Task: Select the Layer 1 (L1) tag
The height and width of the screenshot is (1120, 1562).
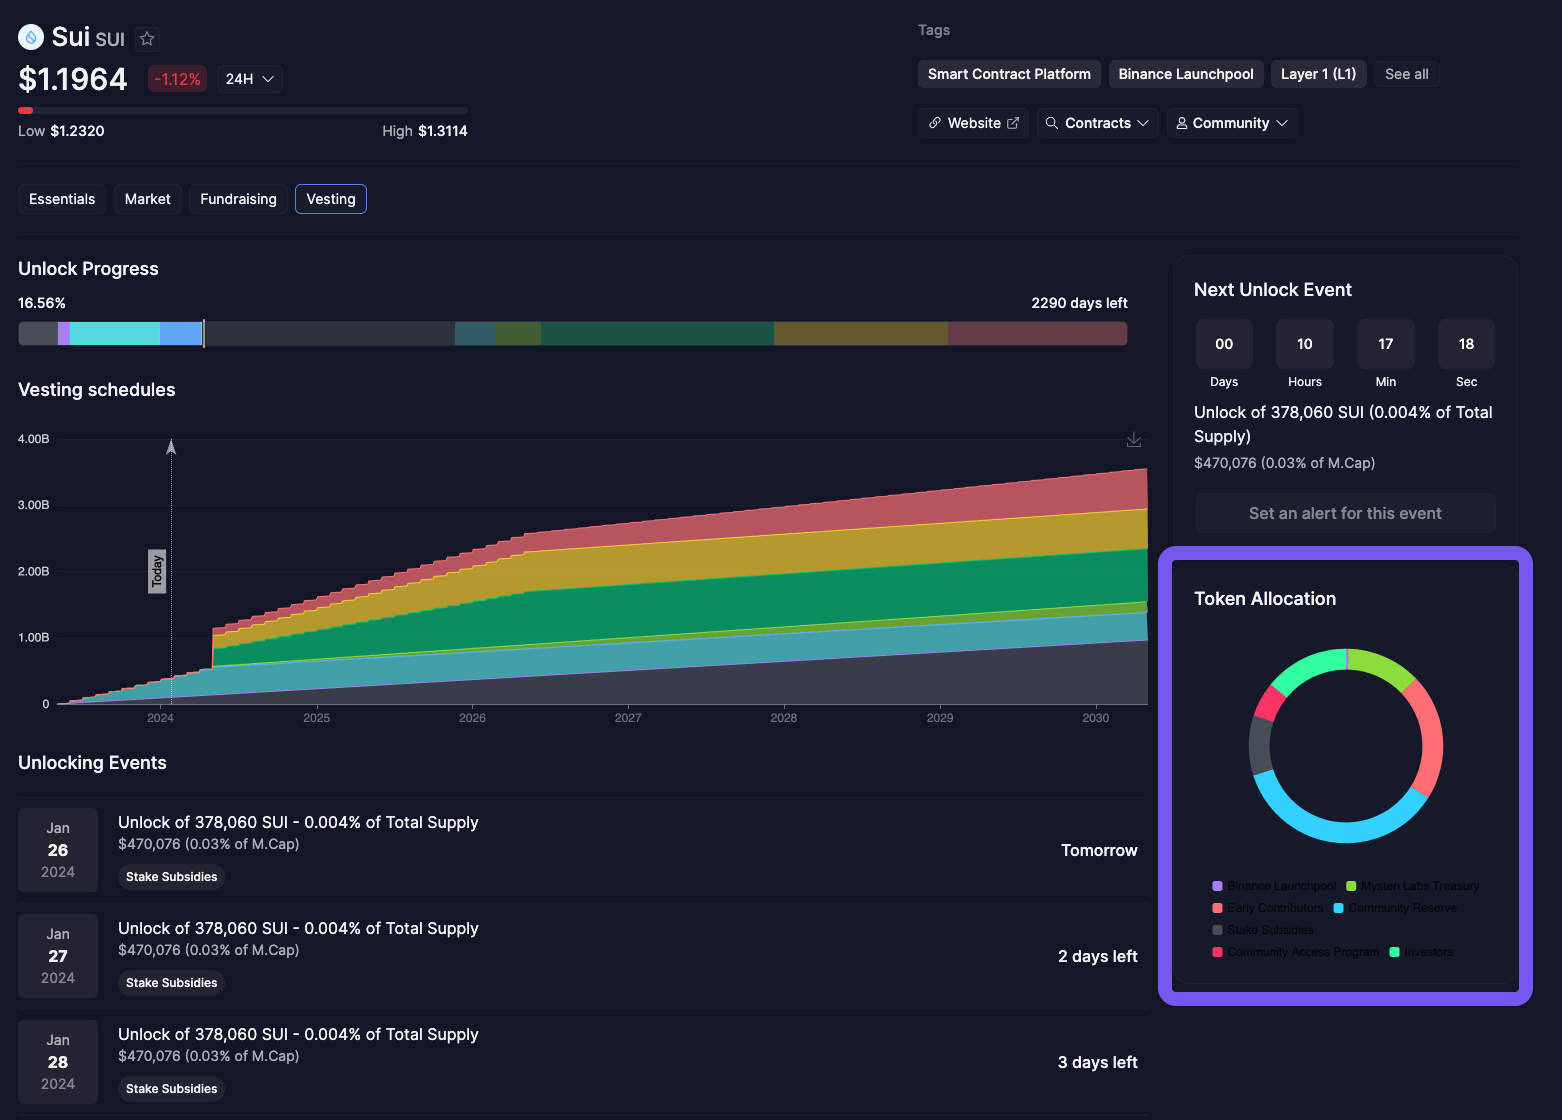Action: (x=1318, y=74)
